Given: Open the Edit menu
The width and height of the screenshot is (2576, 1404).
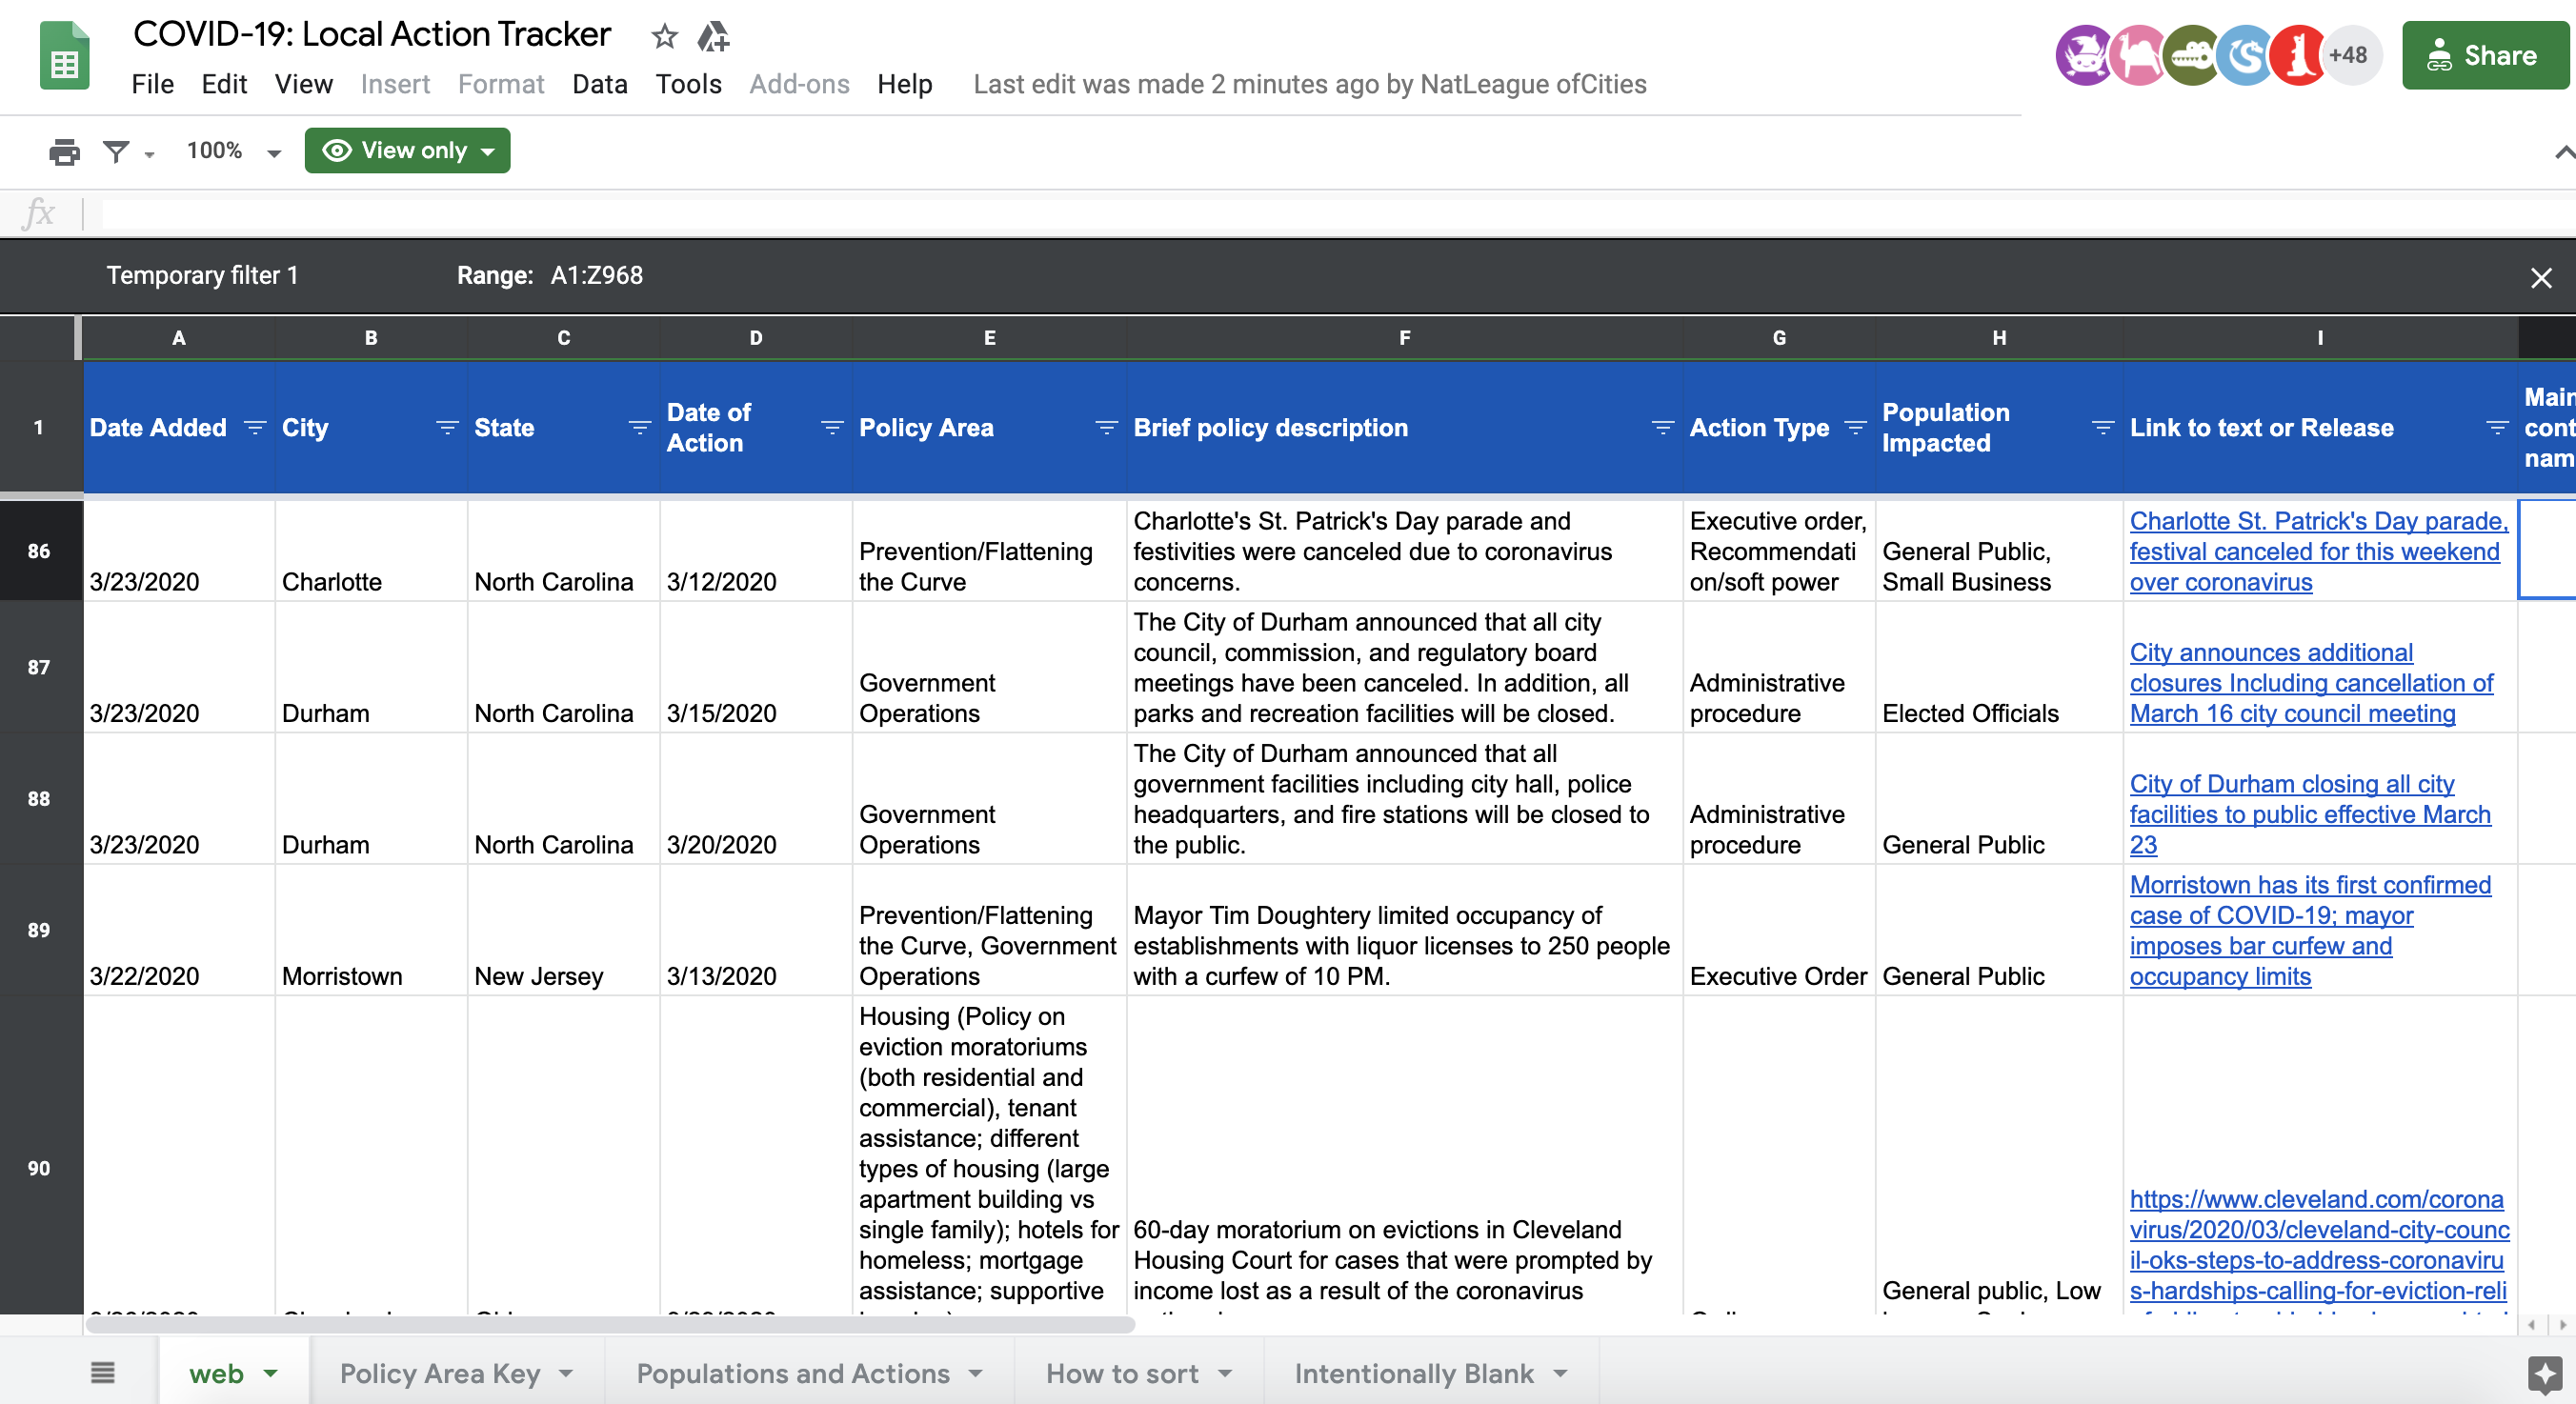Looking at the screenshot, I should (x=224, y=84).
